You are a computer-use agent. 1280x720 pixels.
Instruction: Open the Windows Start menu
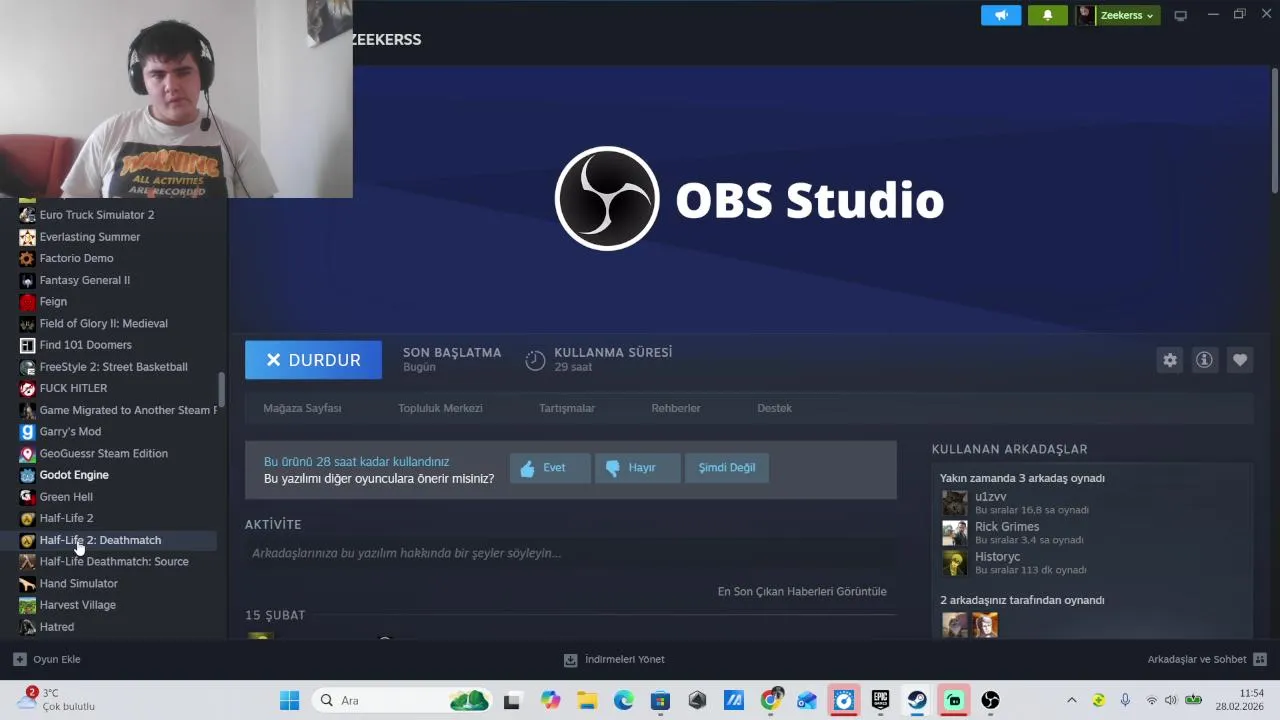290,700
